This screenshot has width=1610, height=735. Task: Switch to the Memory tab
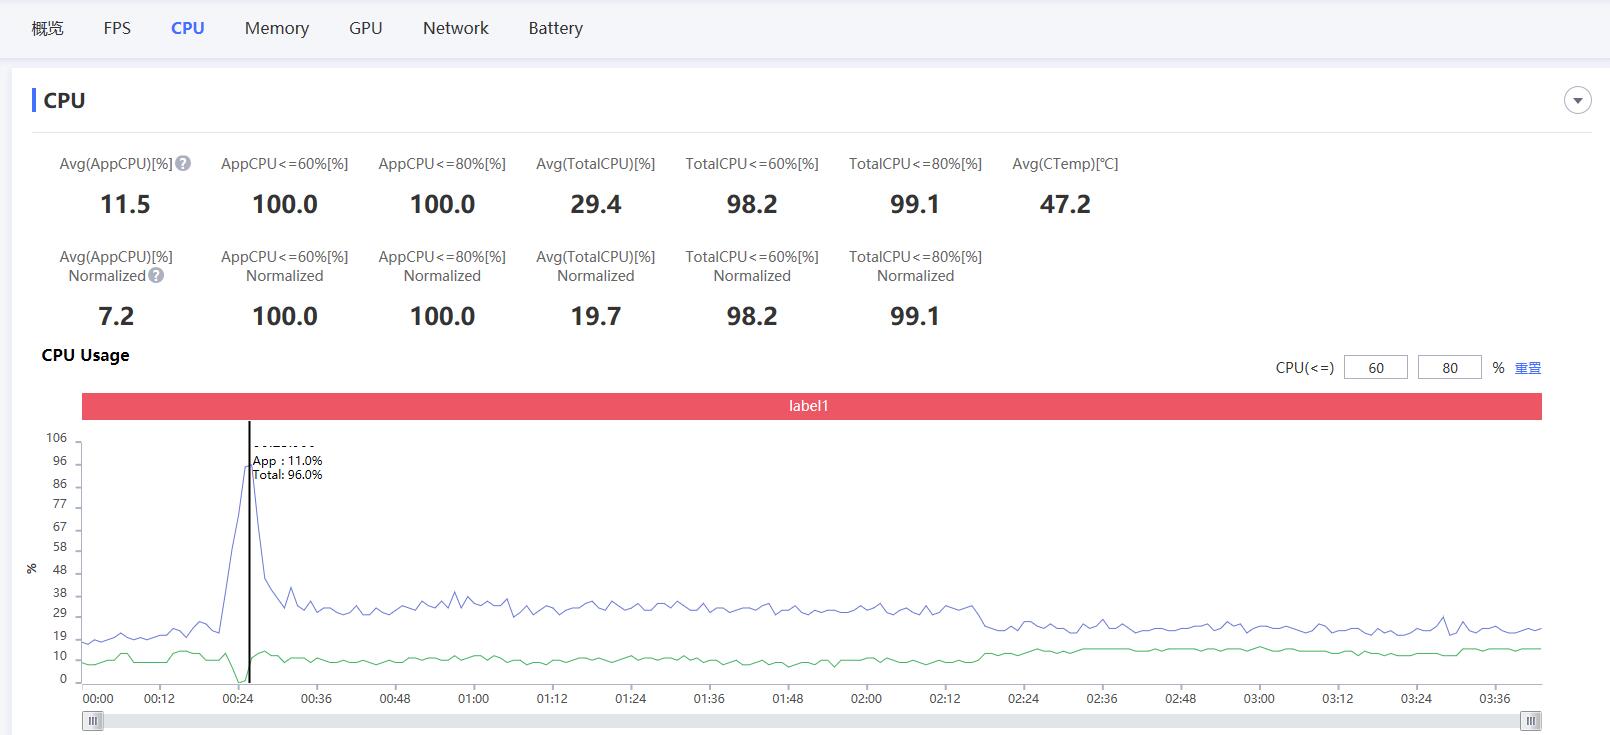tap(276, 28)
